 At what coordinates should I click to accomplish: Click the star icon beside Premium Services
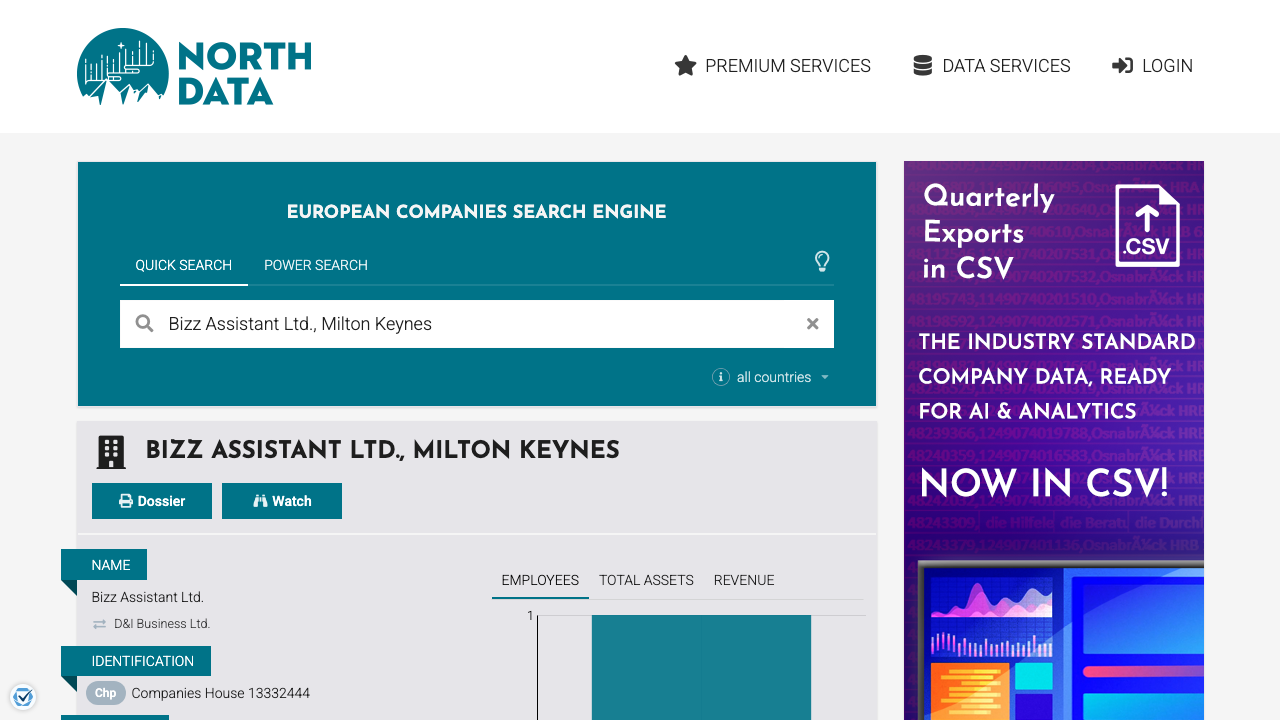[x=685, y=65]
